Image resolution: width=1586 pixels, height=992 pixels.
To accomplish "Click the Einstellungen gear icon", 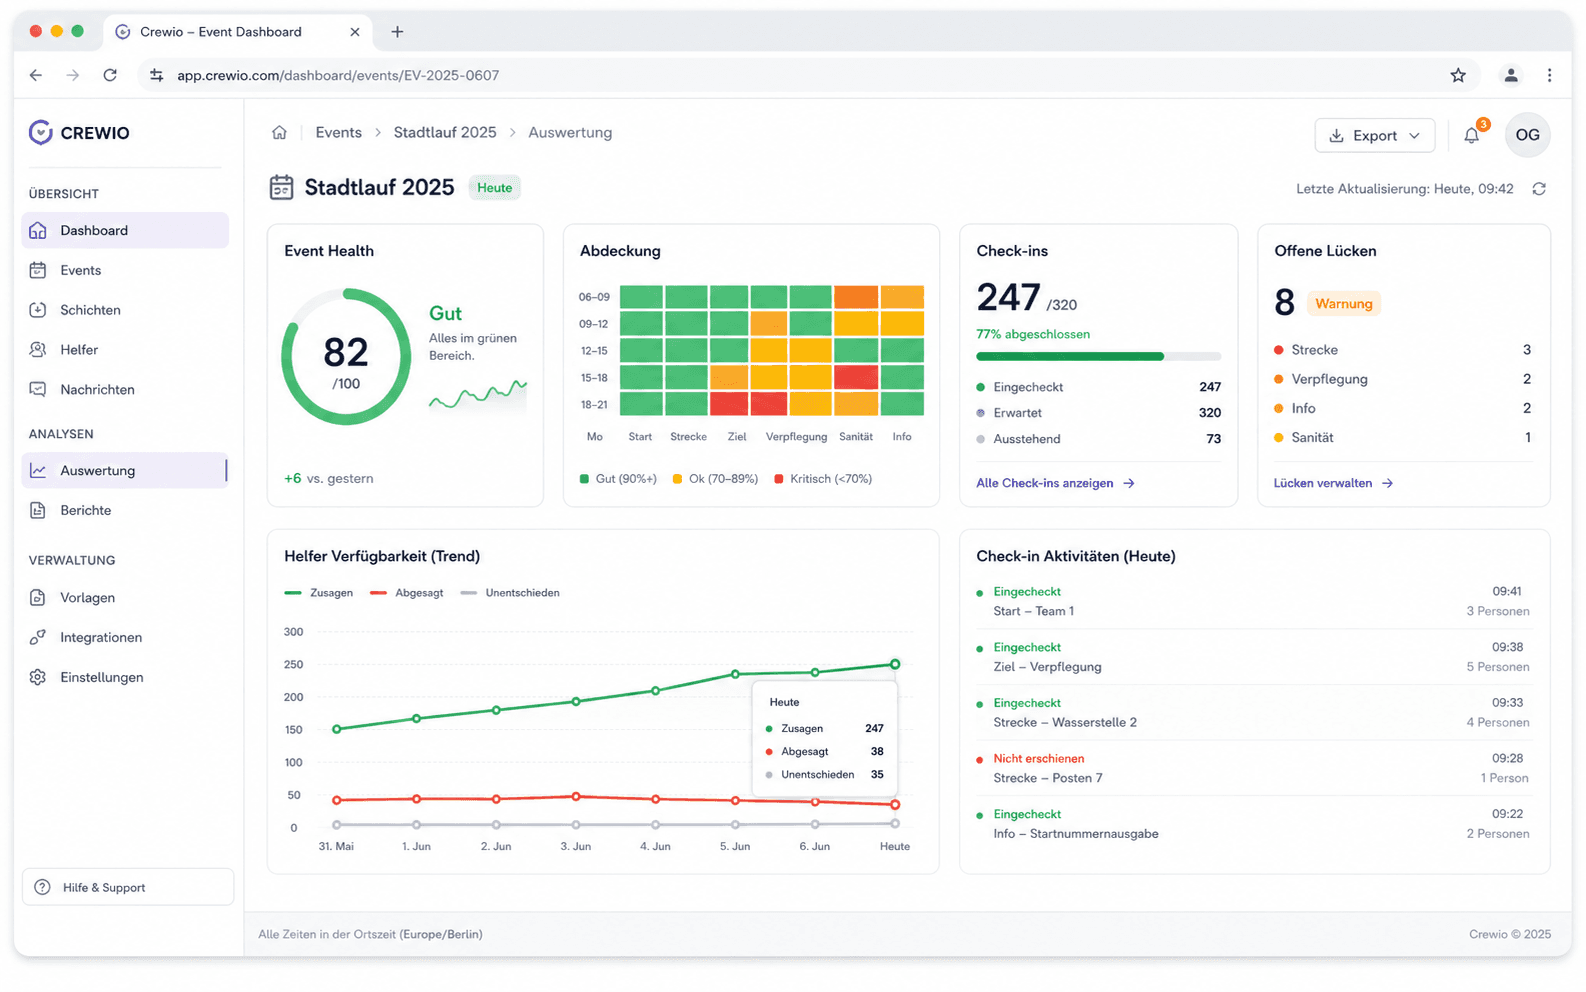I will 38,677.
